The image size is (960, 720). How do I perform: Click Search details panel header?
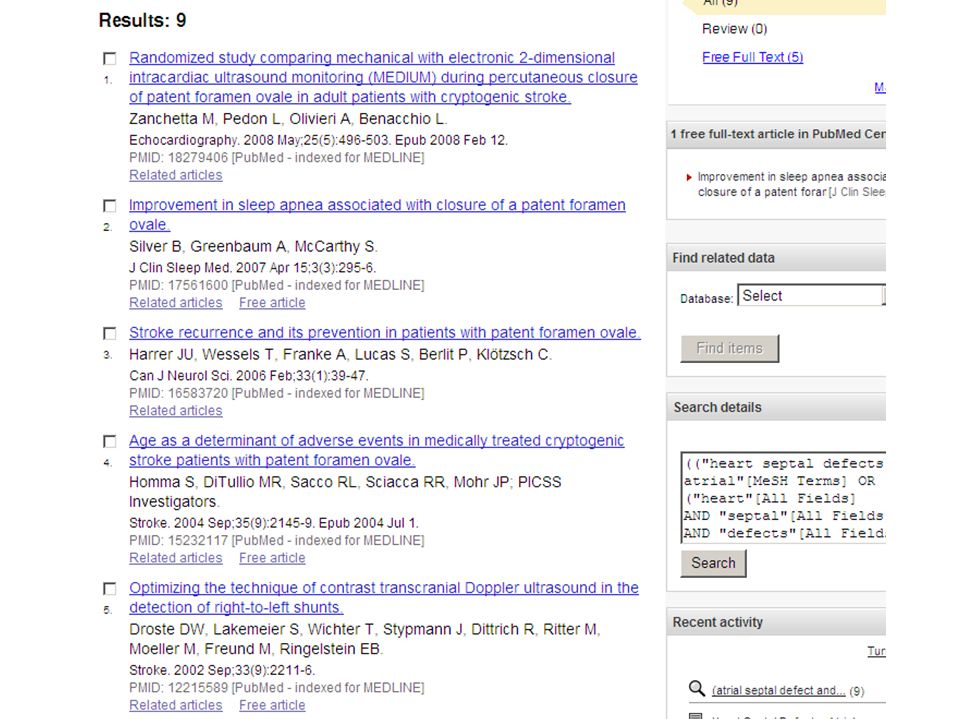tap(776, 407)
